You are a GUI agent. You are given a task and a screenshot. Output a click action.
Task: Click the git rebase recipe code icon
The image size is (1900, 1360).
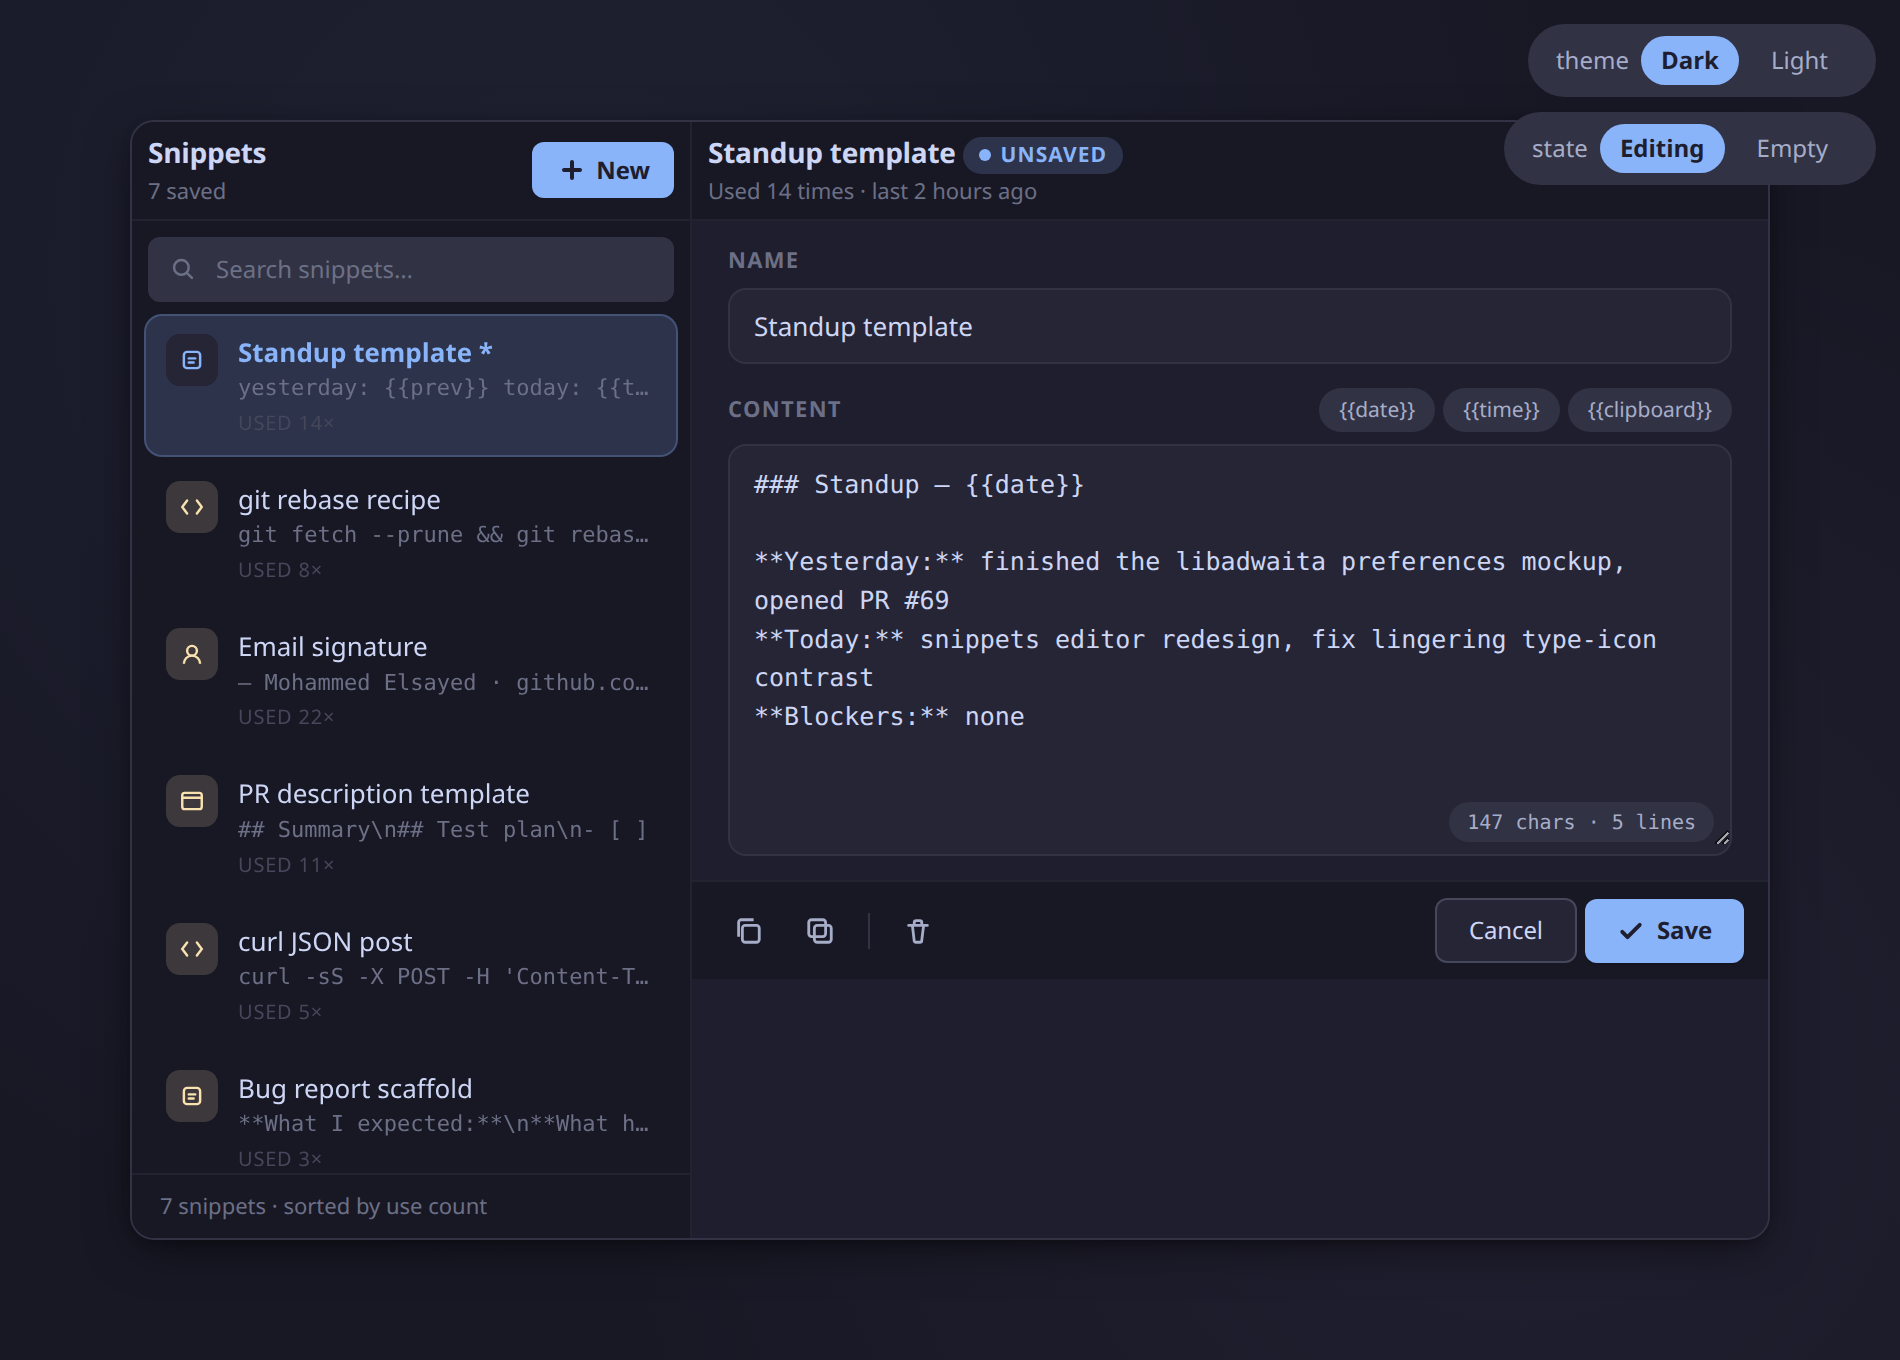coord(192,507)
